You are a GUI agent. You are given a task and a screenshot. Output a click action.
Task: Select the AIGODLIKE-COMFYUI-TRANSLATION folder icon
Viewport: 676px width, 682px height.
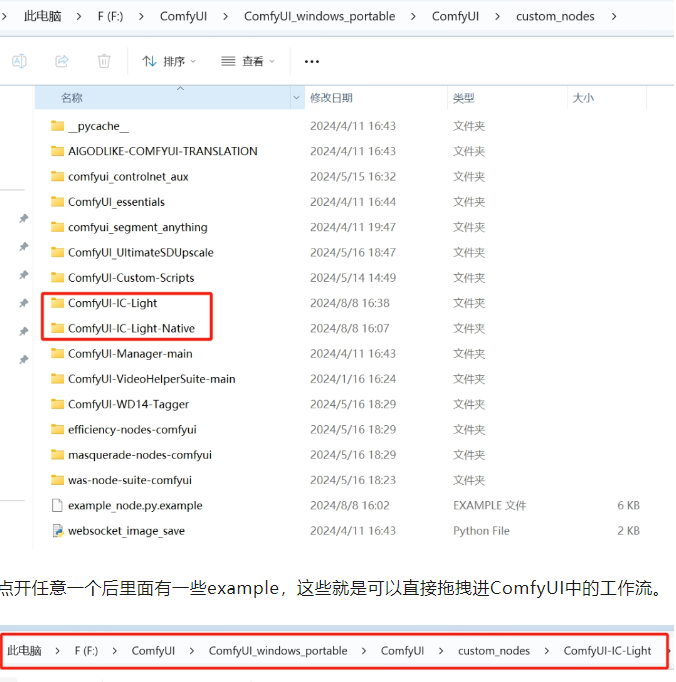[57, 151]
